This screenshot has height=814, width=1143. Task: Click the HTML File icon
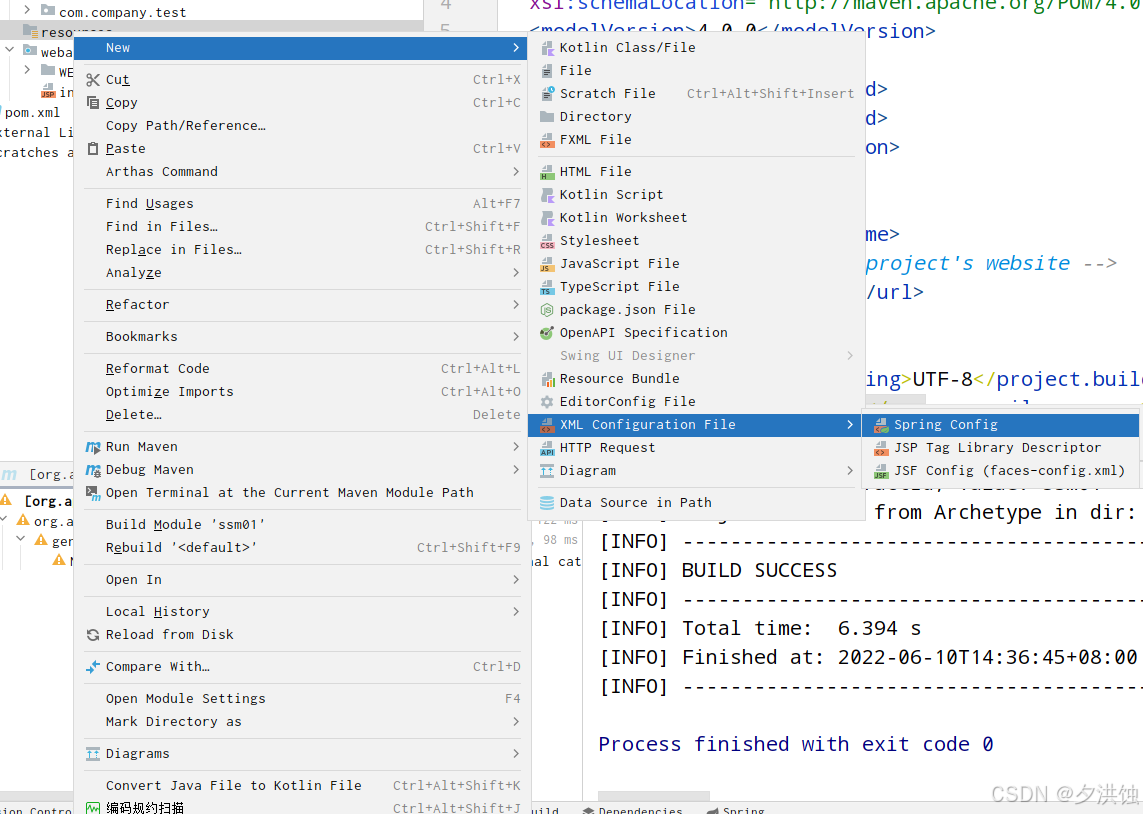[x=547, y=172]
